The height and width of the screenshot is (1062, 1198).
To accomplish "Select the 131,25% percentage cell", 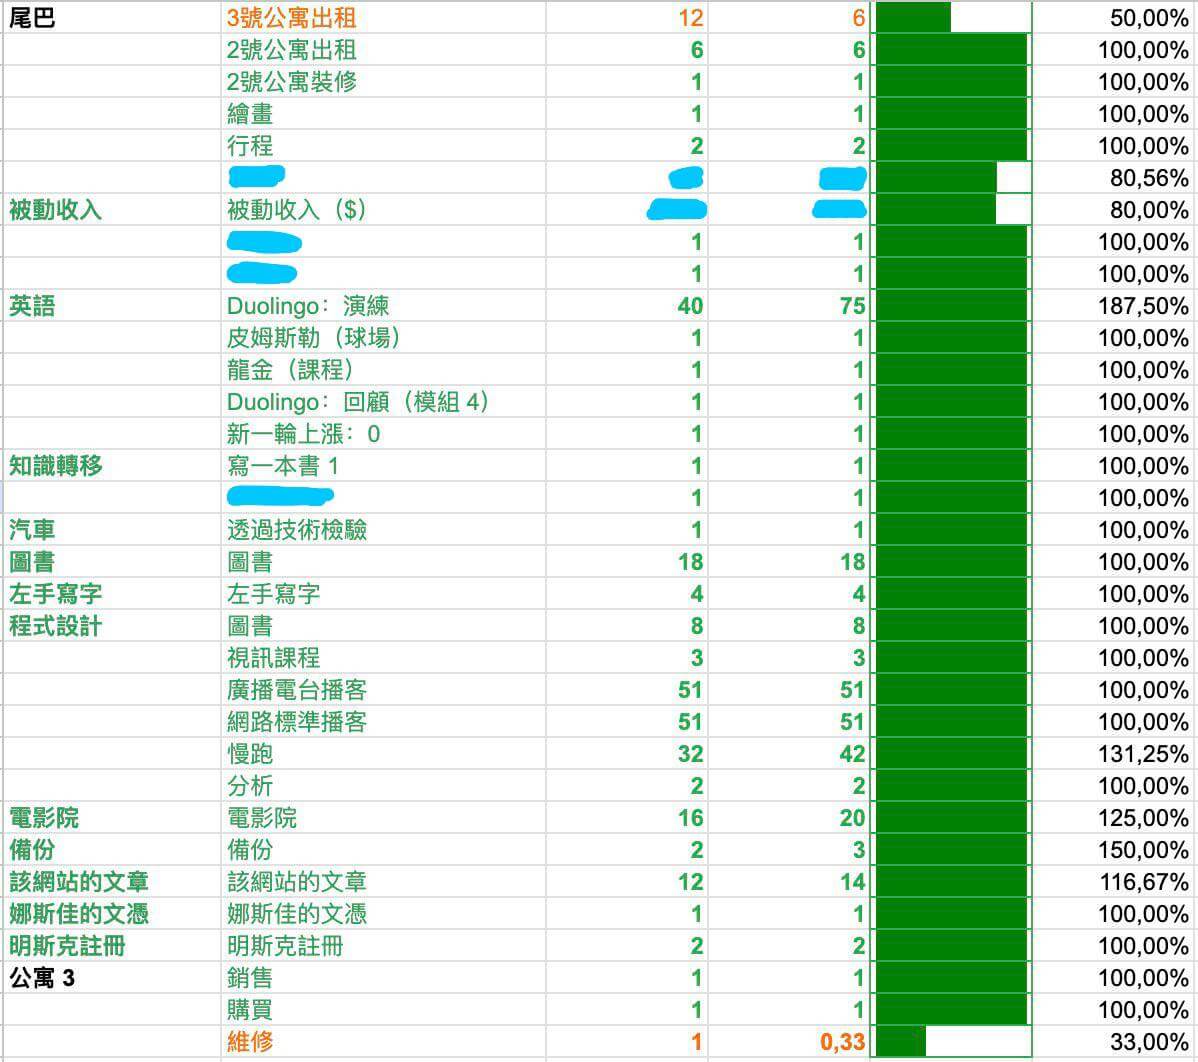I will (1112, 754).
